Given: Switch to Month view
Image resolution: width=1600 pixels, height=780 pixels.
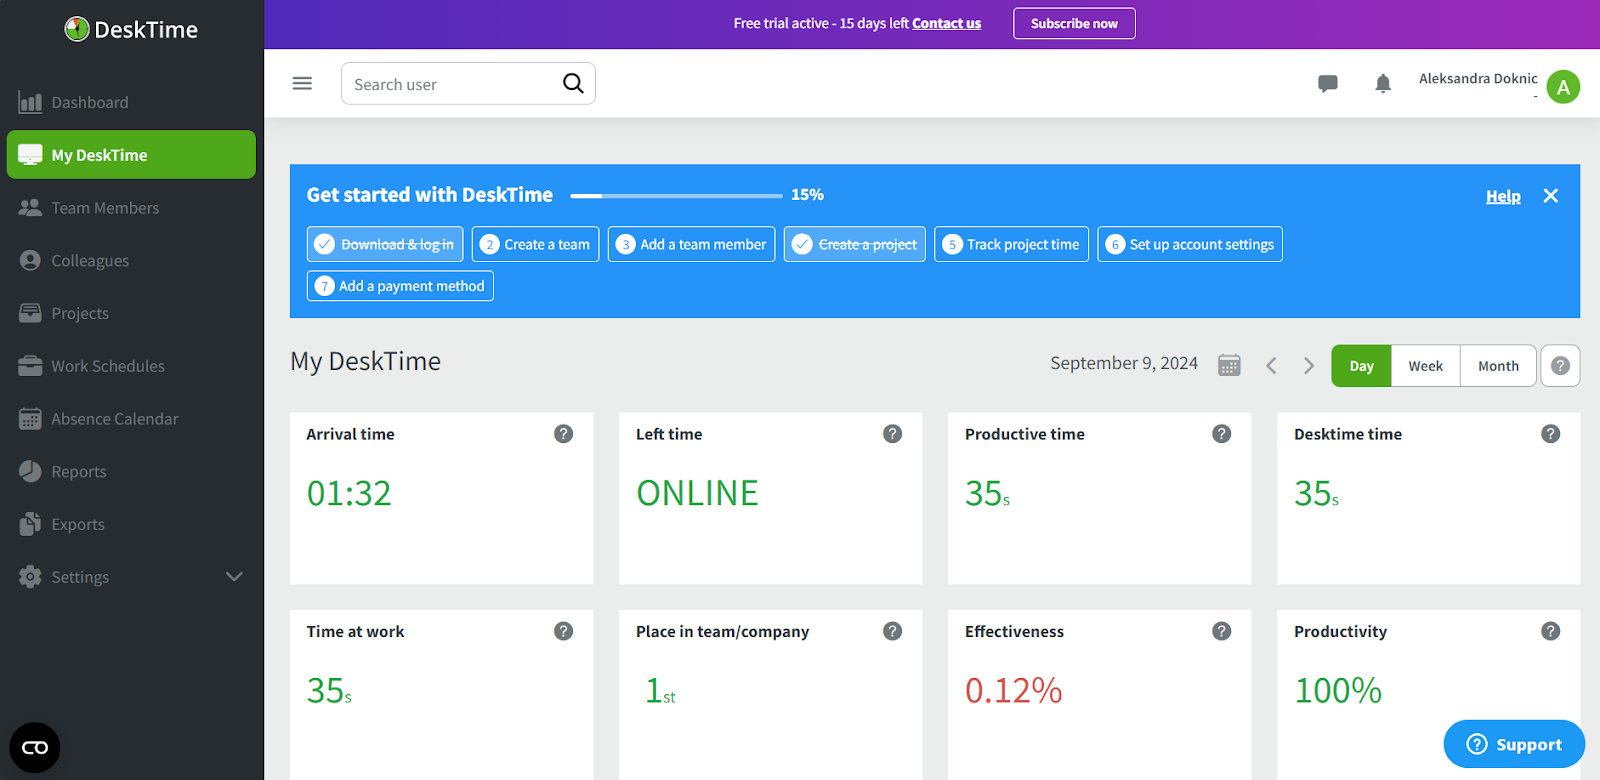Looking at the screenshot, I should 1498,366.
